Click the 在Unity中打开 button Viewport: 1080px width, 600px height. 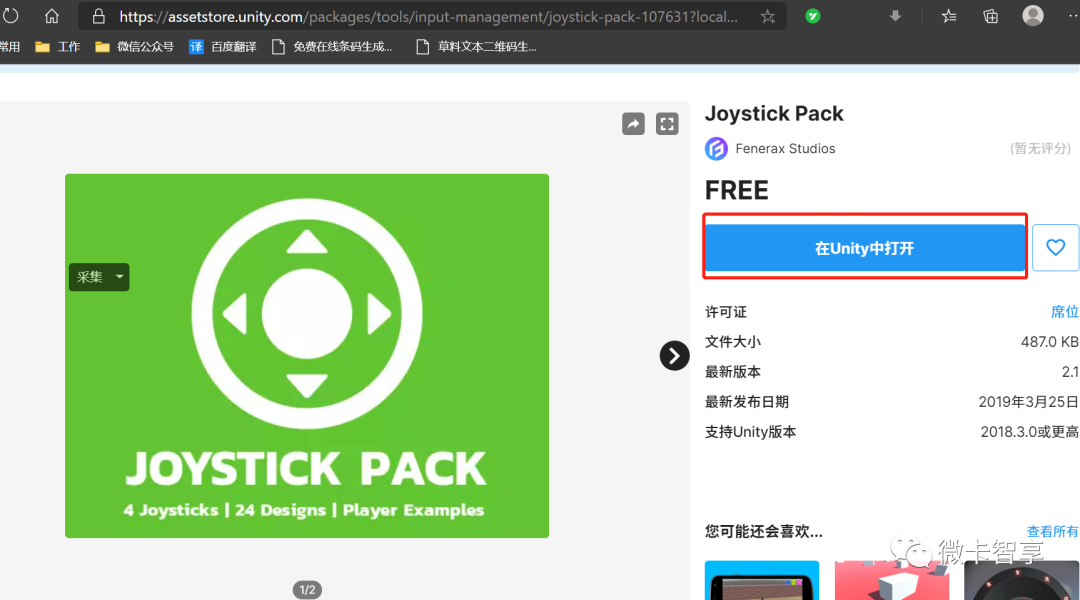[864, 247]
